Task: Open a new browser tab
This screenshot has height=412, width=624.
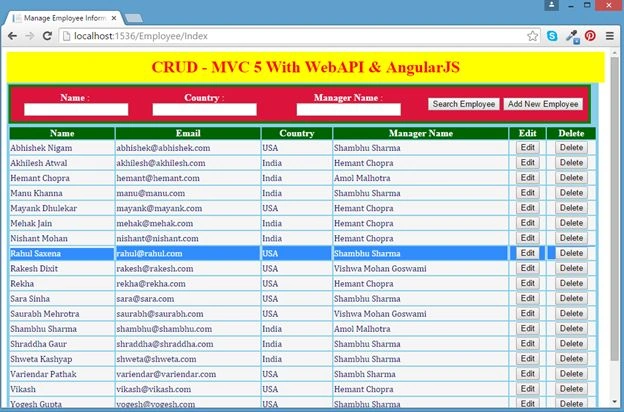Action: pos(133,18)
